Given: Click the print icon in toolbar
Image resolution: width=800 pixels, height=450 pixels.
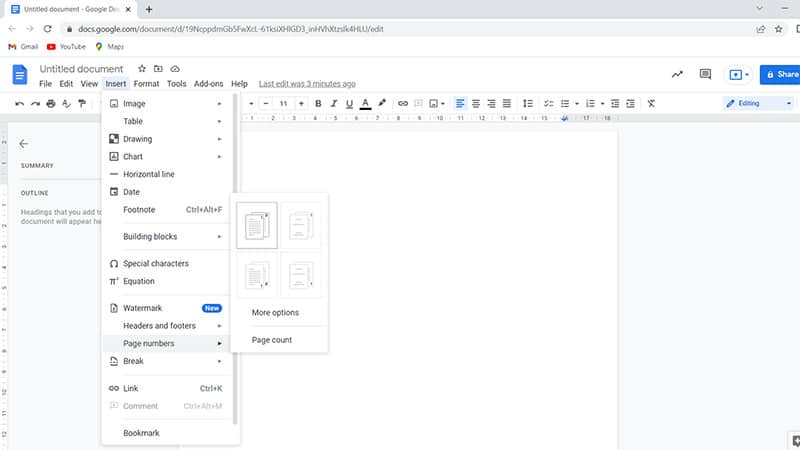Looking at the screenshot, I should tap(51, 103).
